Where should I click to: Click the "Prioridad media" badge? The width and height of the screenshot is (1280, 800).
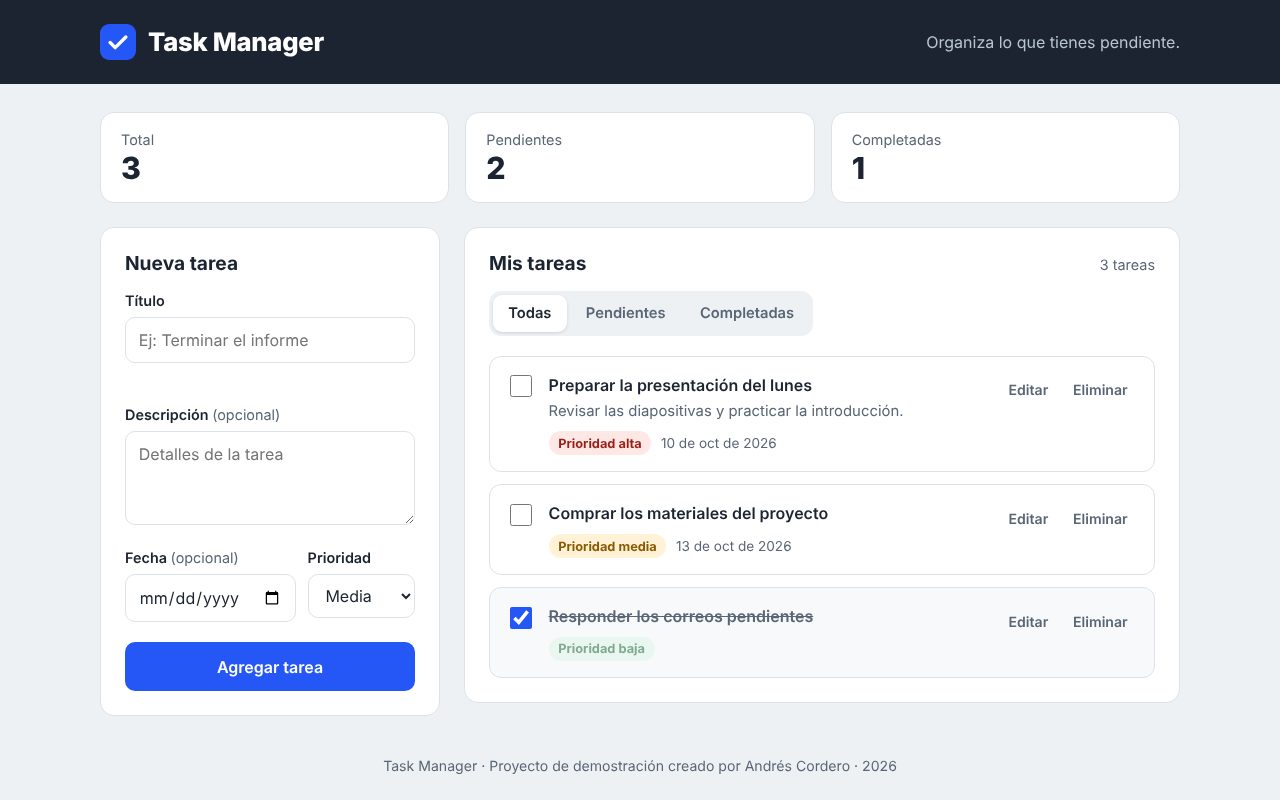point(607,546)
